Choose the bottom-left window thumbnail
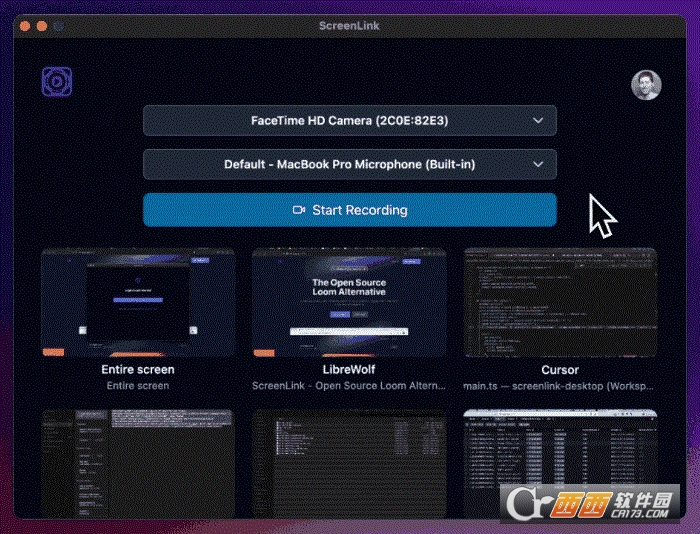 point(138,464)
